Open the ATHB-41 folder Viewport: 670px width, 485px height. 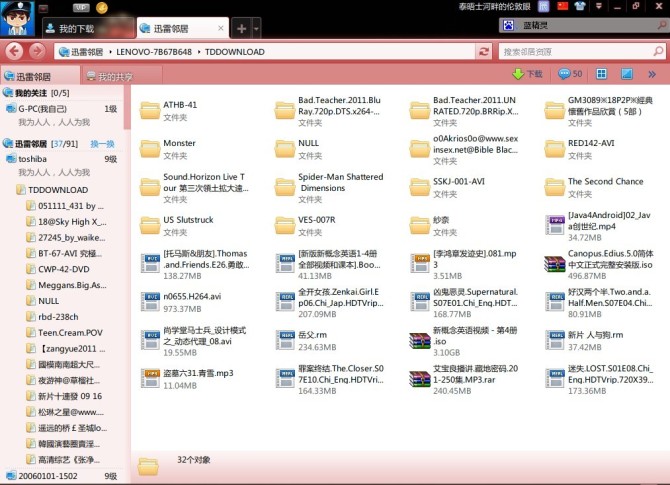pos(169,110)
